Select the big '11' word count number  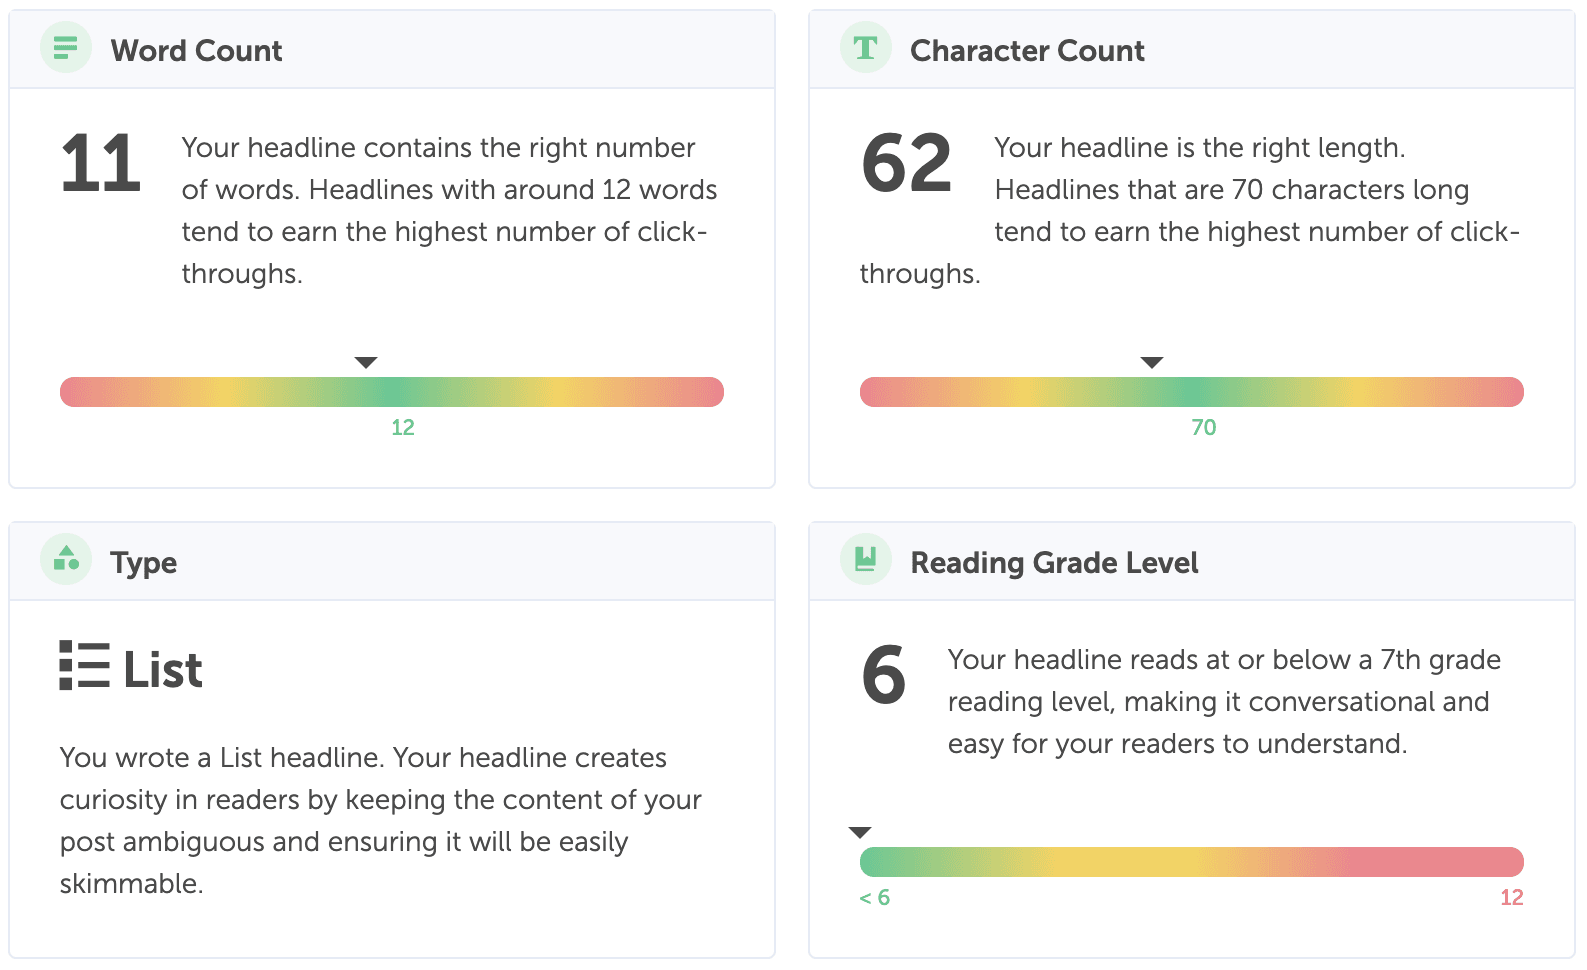click(x=99, y=162)
